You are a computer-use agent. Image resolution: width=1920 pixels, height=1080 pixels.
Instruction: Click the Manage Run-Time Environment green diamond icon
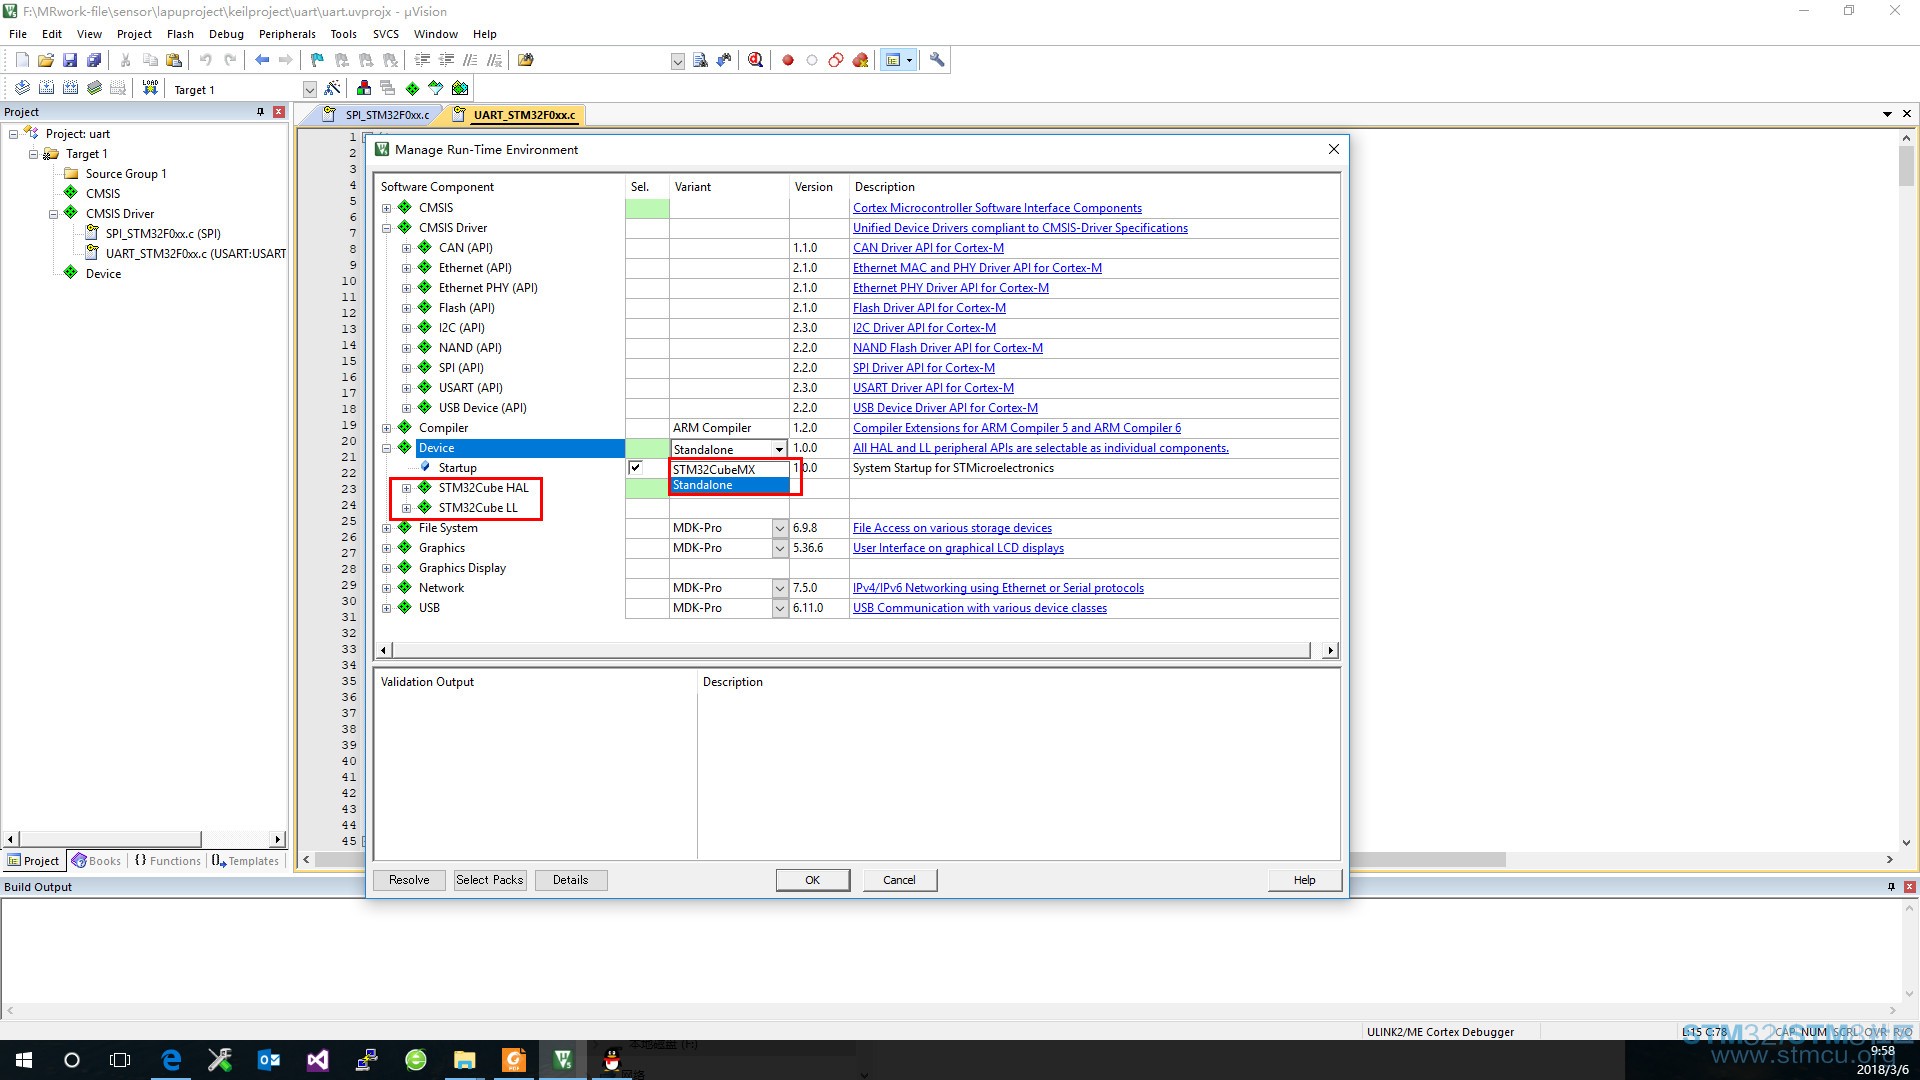pos(412,88)
